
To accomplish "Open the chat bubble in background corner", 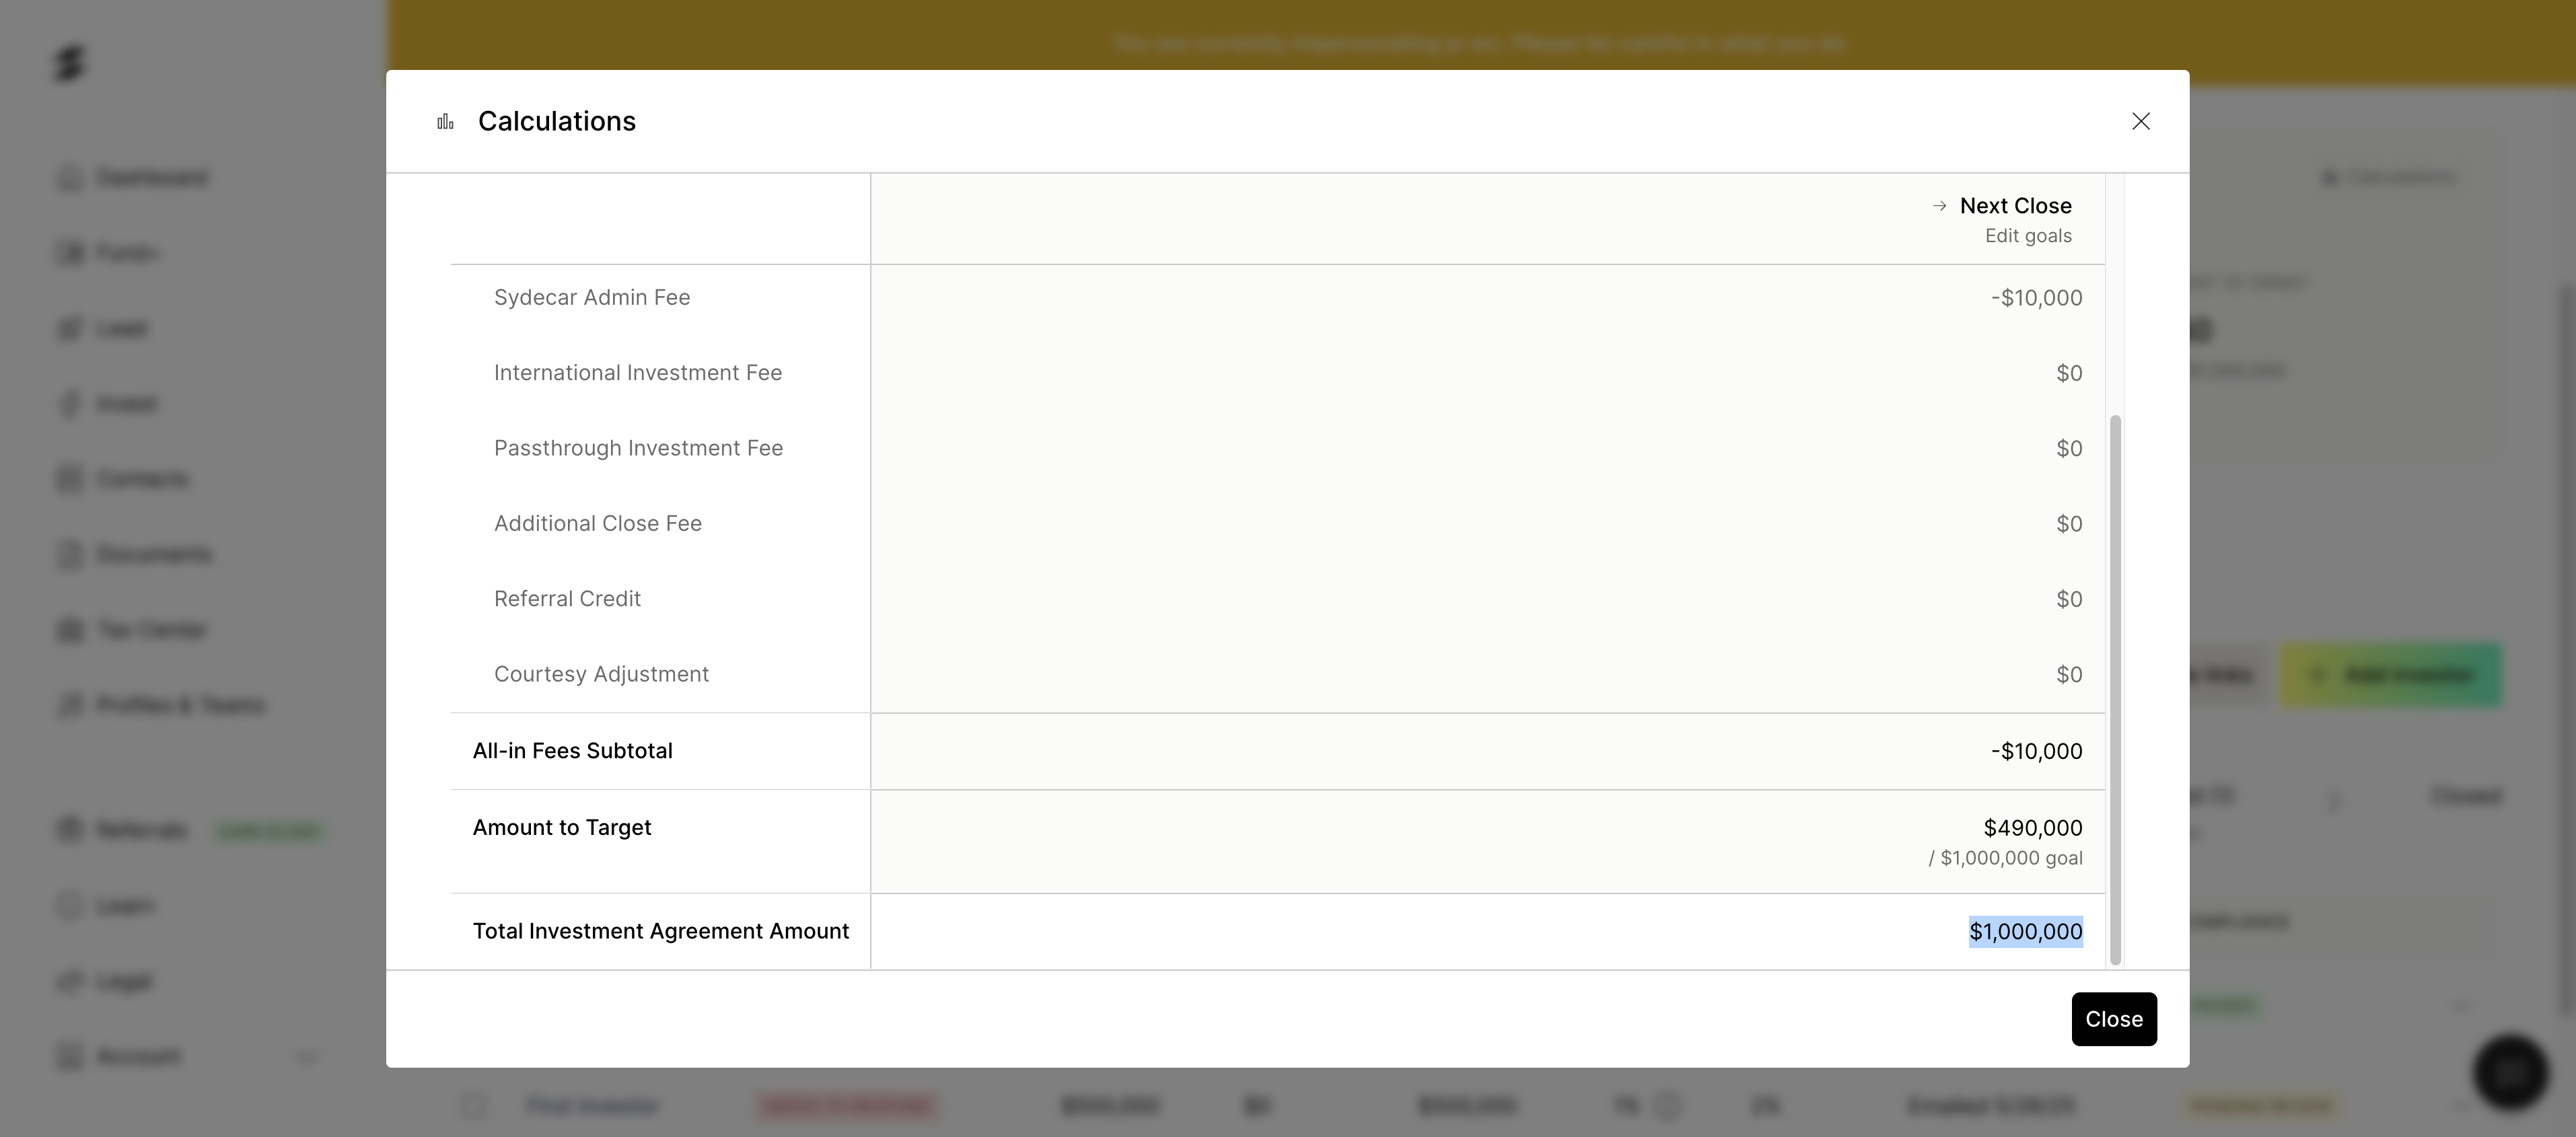I will (x=2510, y=1072).
